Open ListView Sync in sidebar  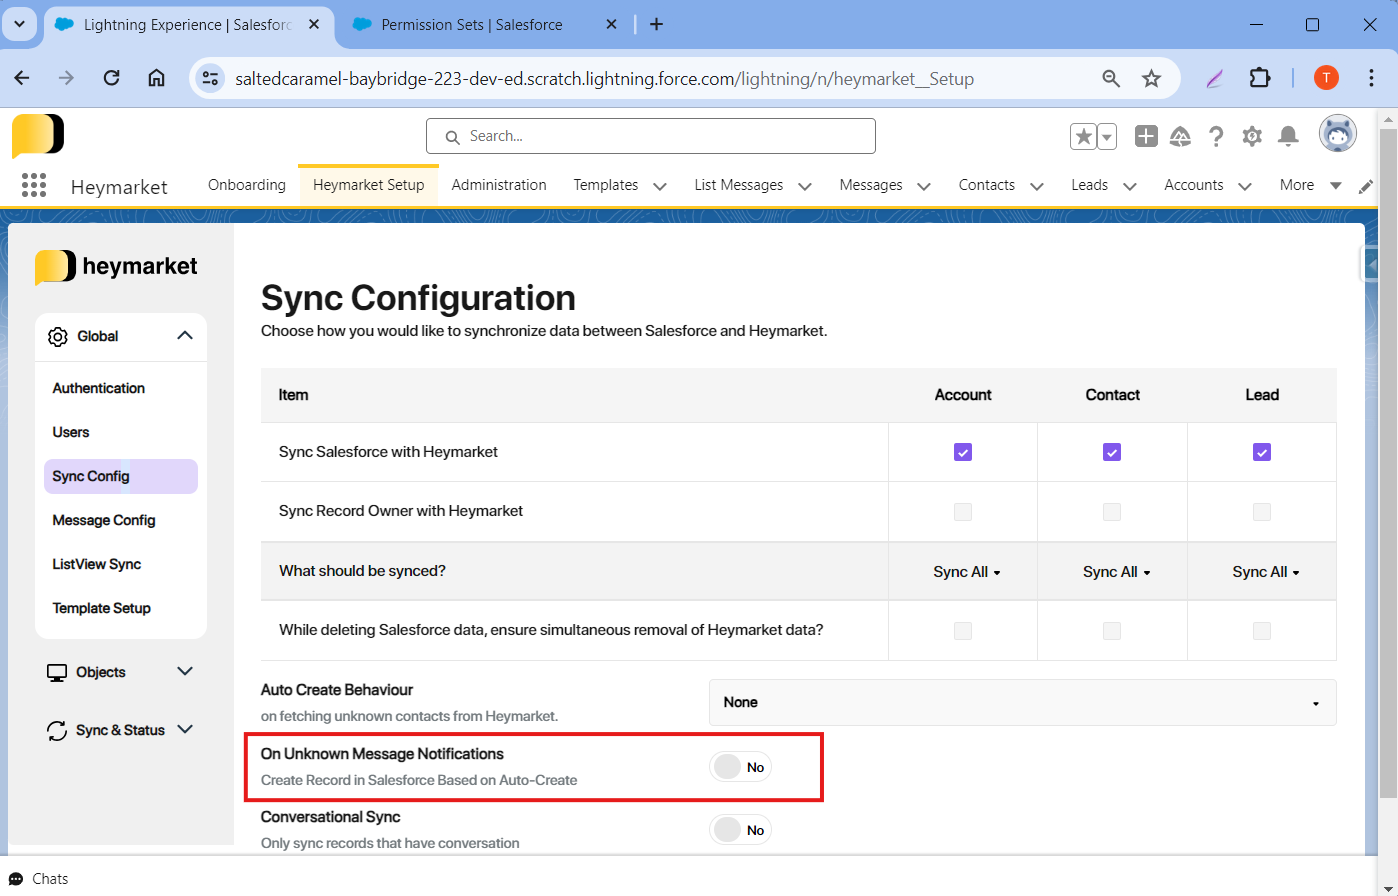(97, 564)
